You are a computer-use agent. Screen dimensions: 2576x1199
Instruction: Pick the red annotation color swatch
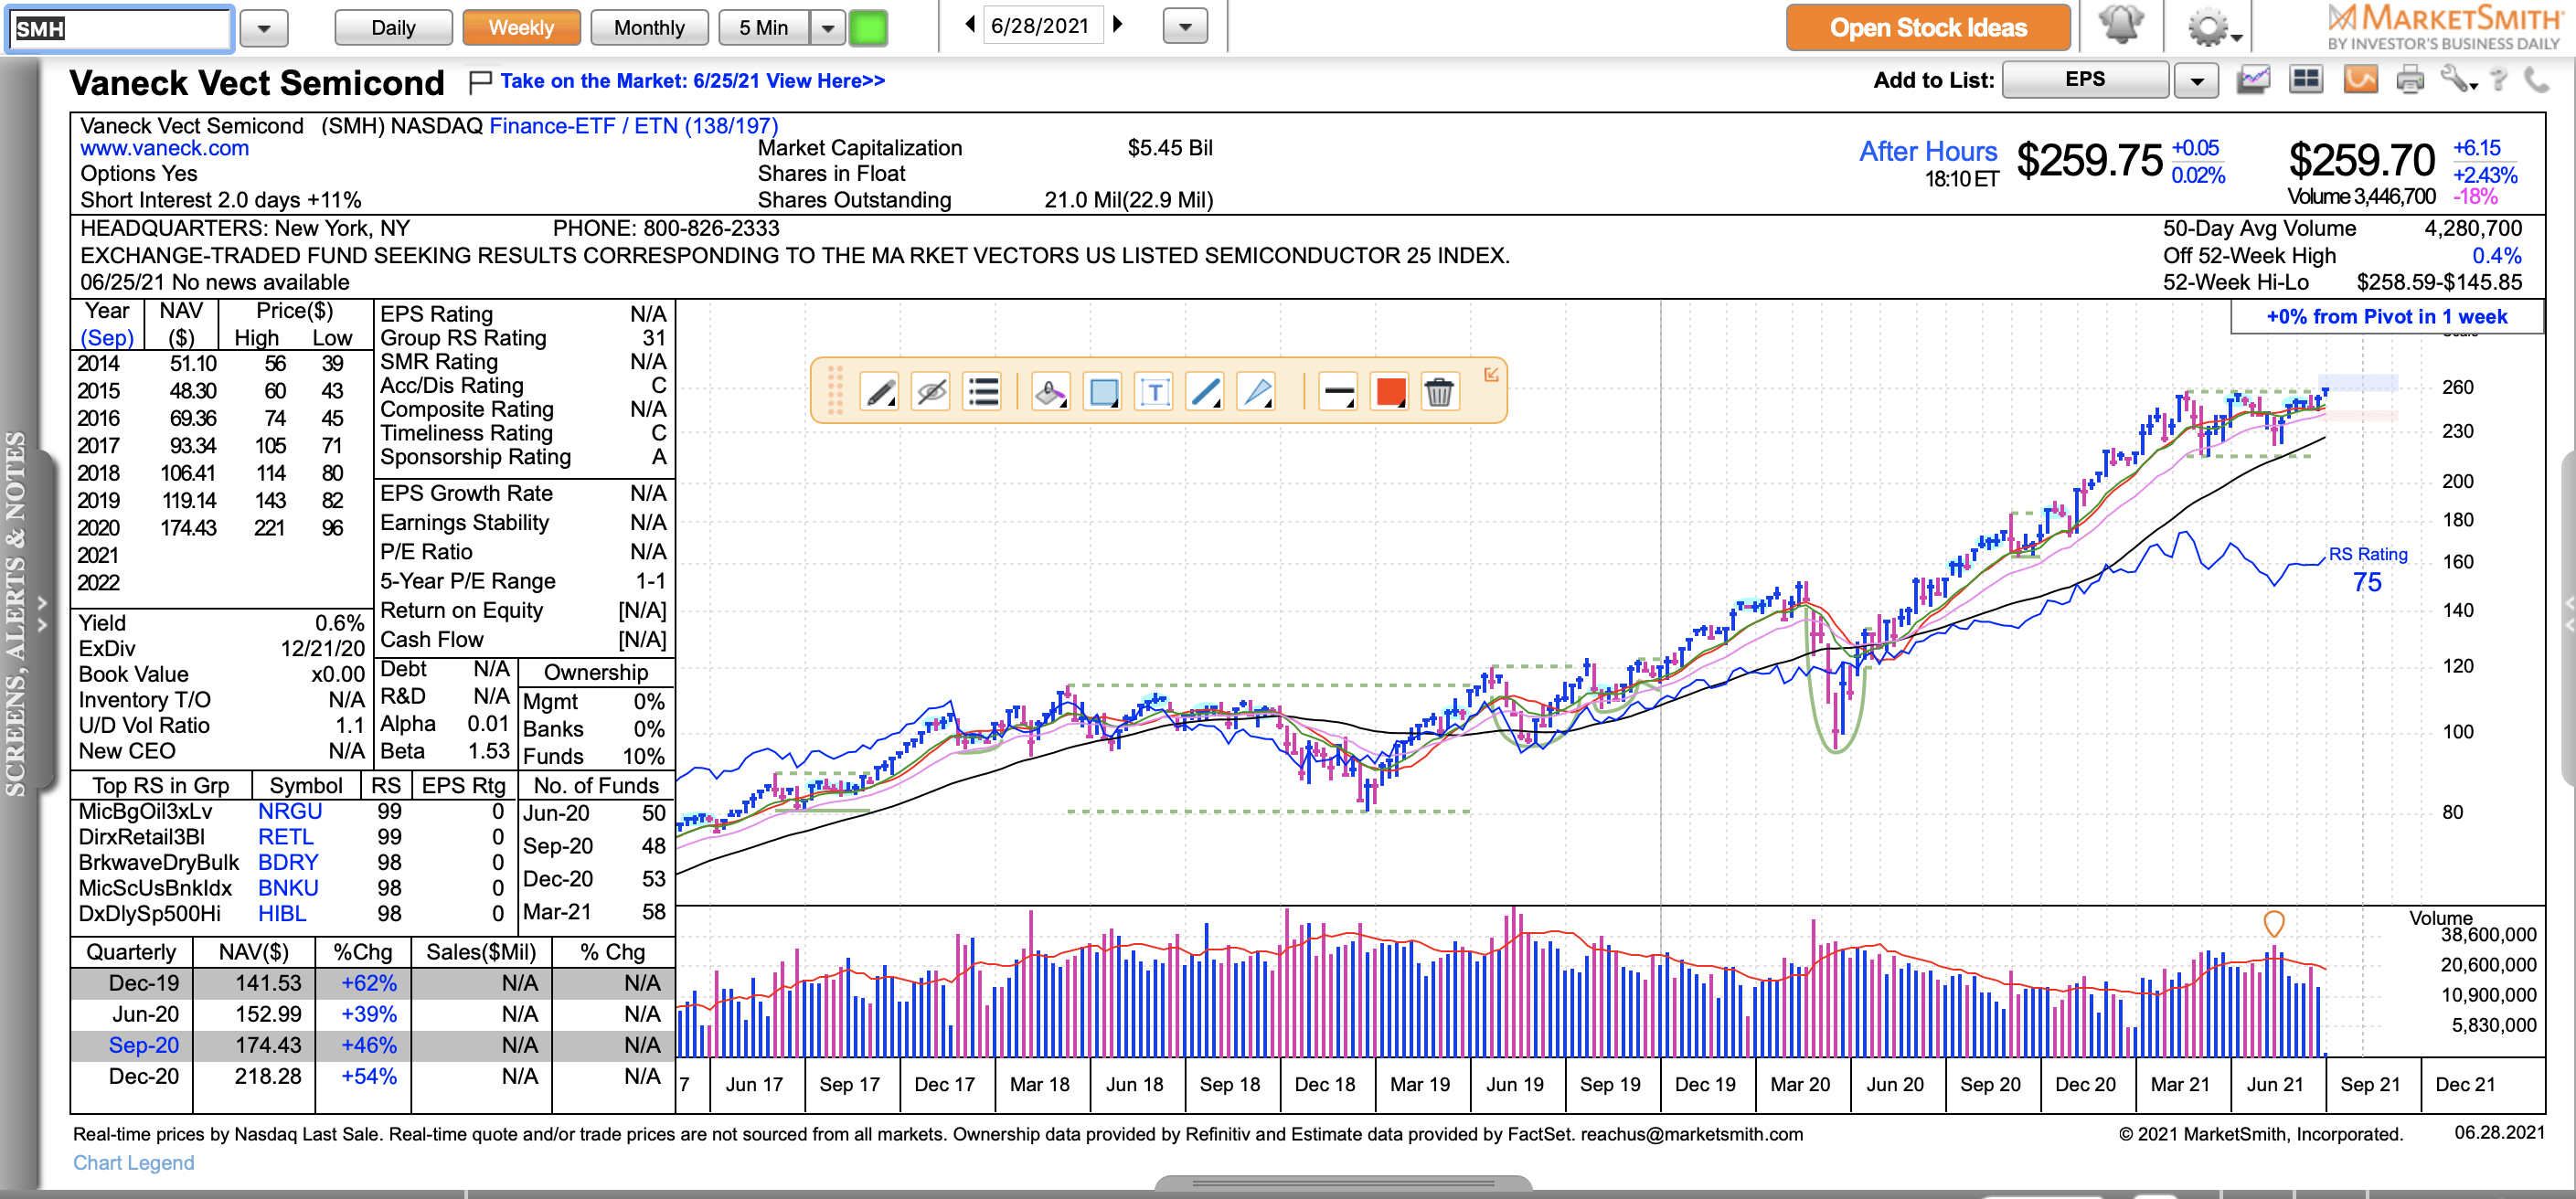1389,392
